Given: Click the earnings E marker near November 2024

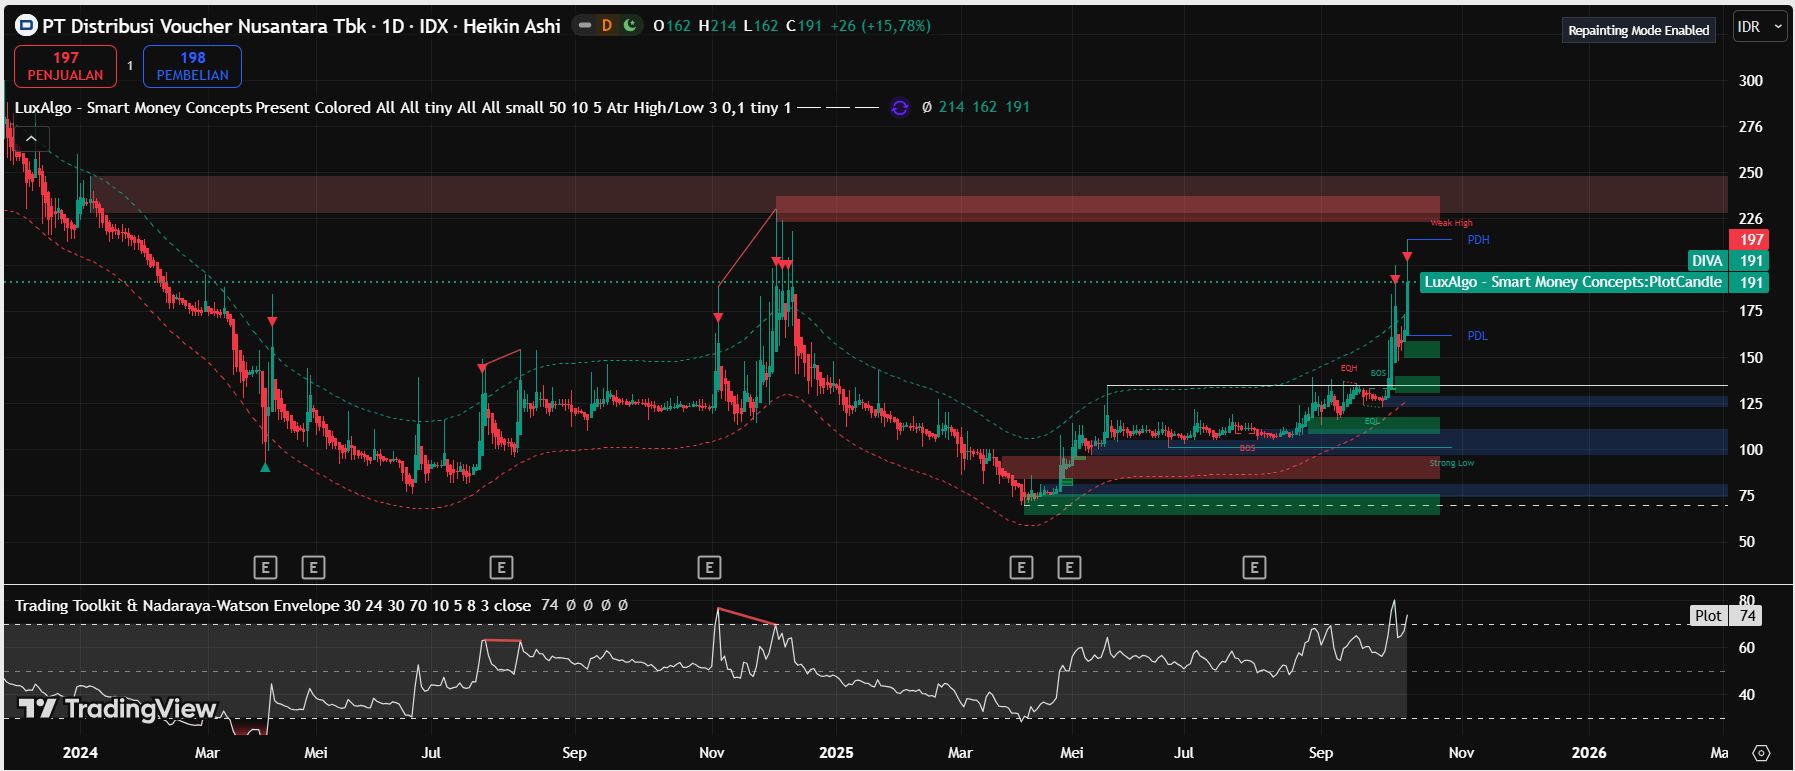Looking at the screenshot, I should 709,568.
